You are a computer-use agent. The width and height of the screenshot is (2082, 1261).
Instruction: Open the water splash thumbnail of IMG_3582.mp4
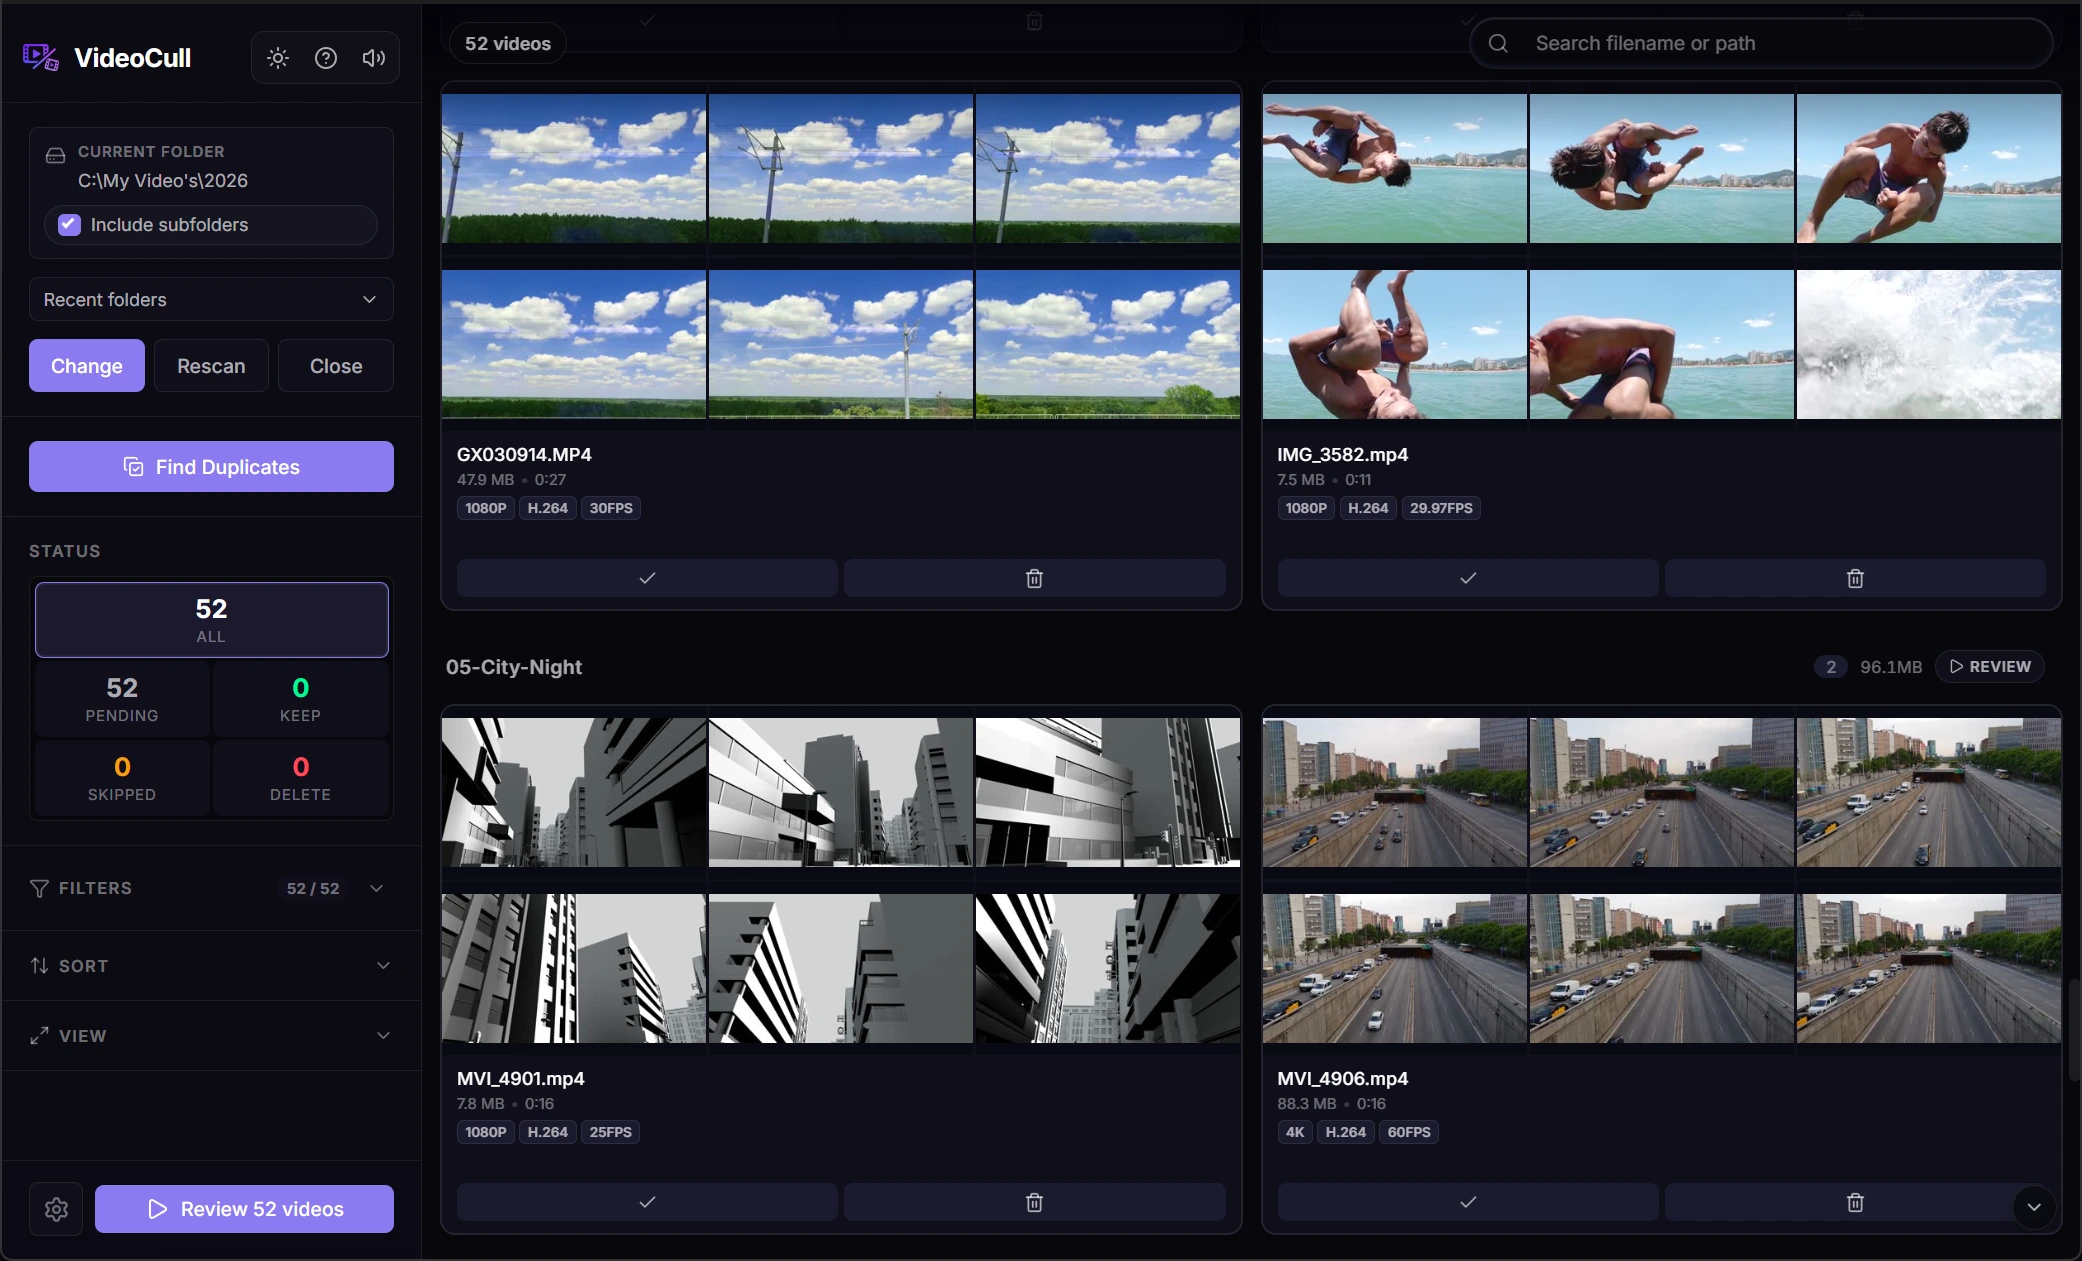pyautogui.click(x=1928, y=344)
